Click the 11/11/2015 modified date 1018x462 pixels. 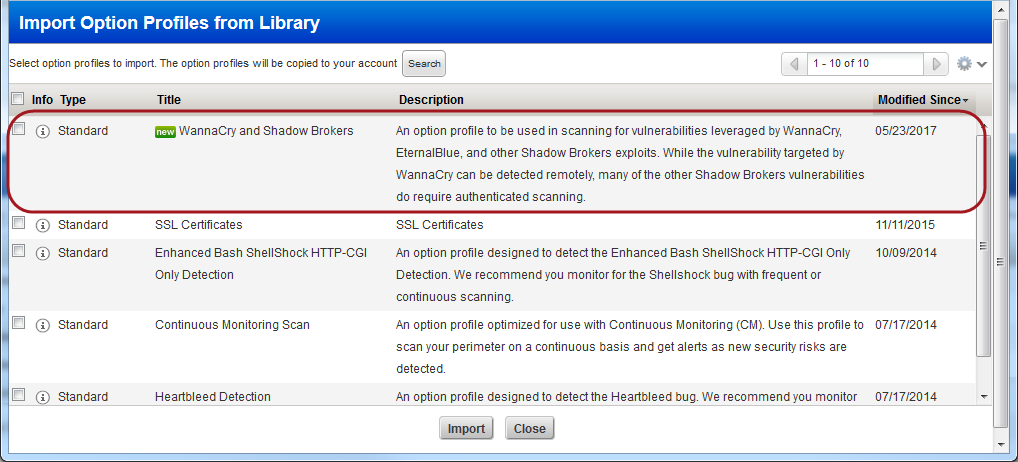(905, 225)
